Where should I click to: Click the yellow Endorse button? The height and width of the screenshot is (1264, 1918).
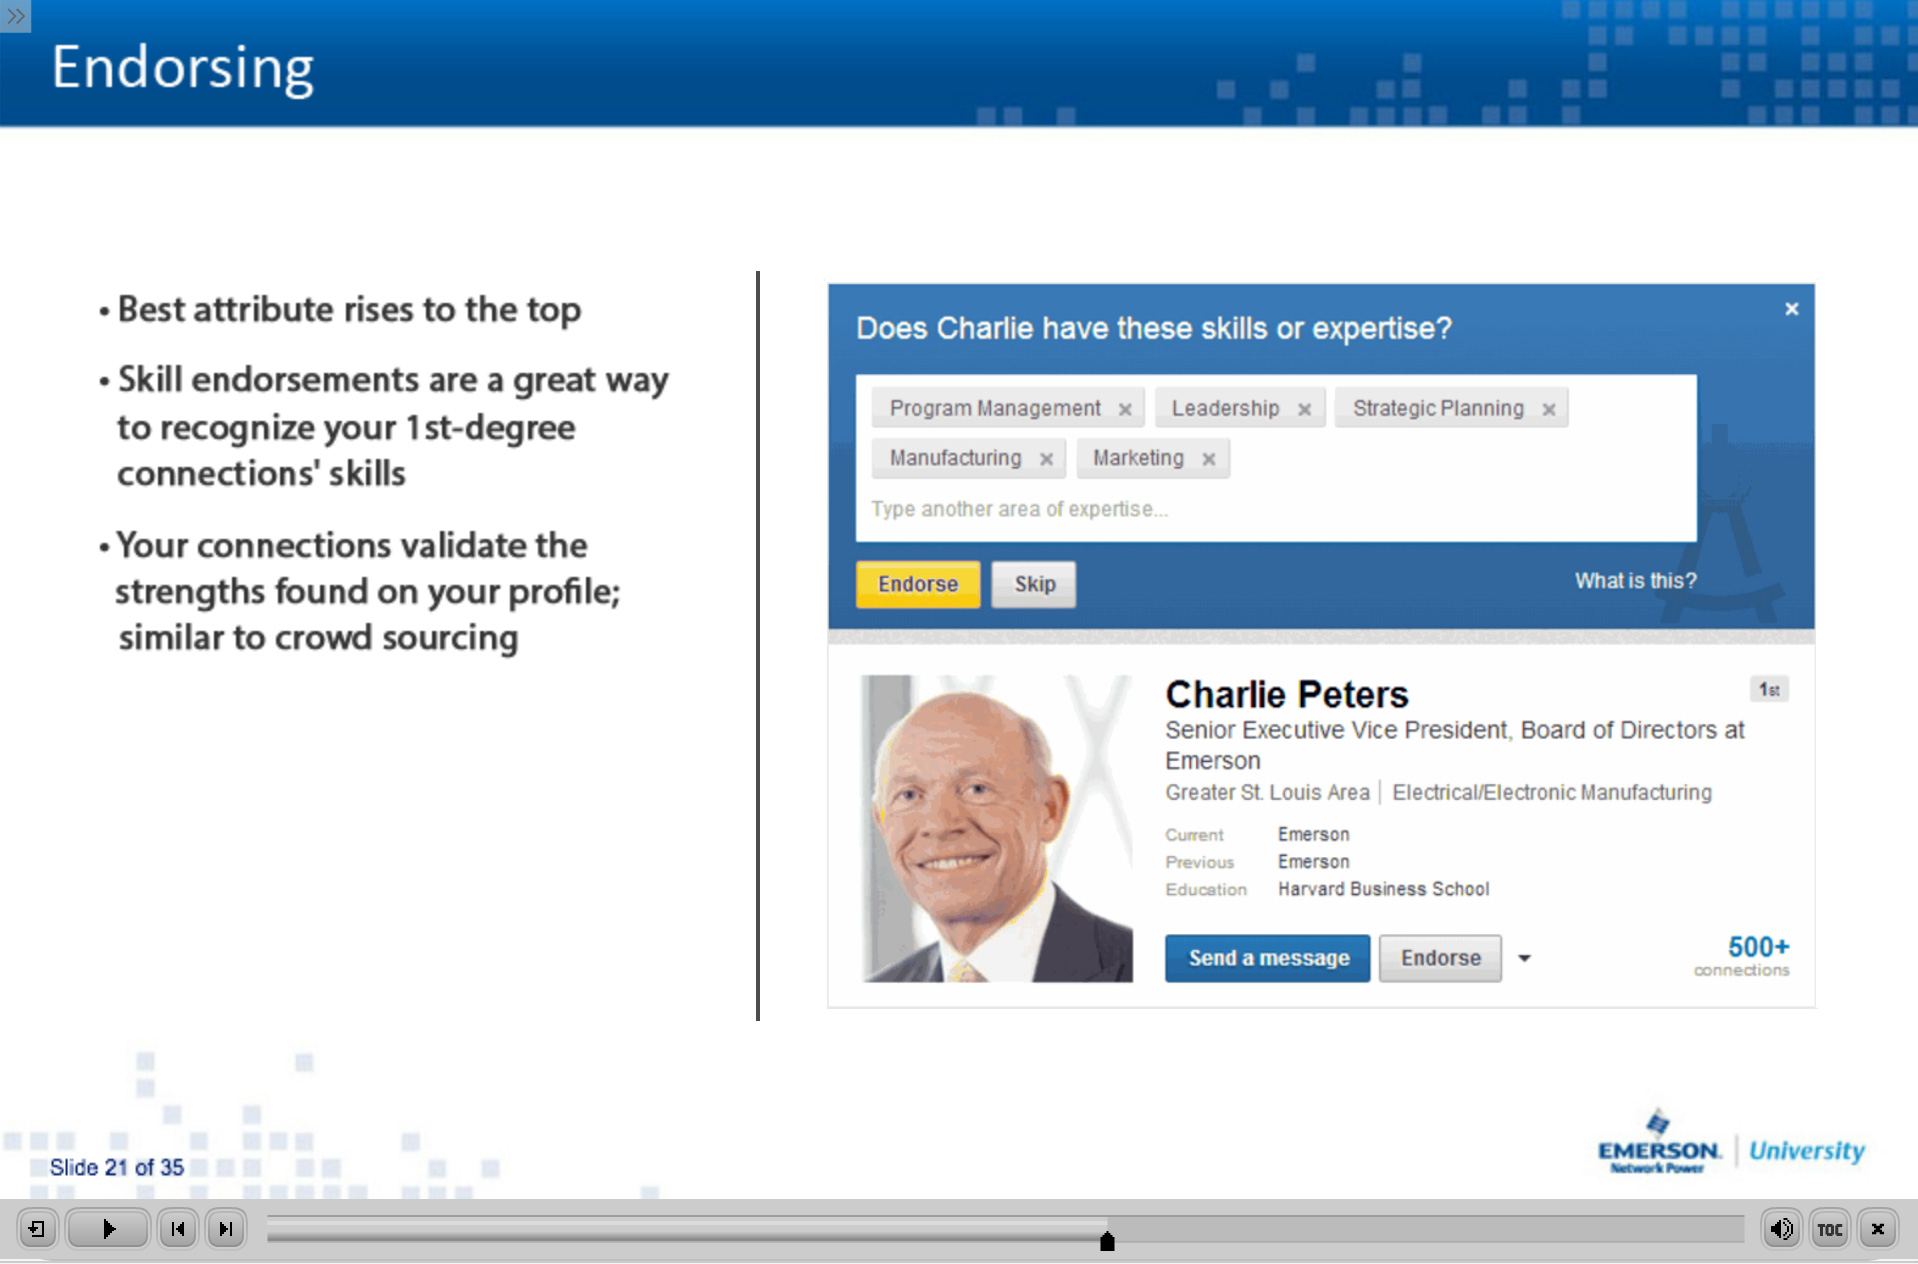click(917, 584)
